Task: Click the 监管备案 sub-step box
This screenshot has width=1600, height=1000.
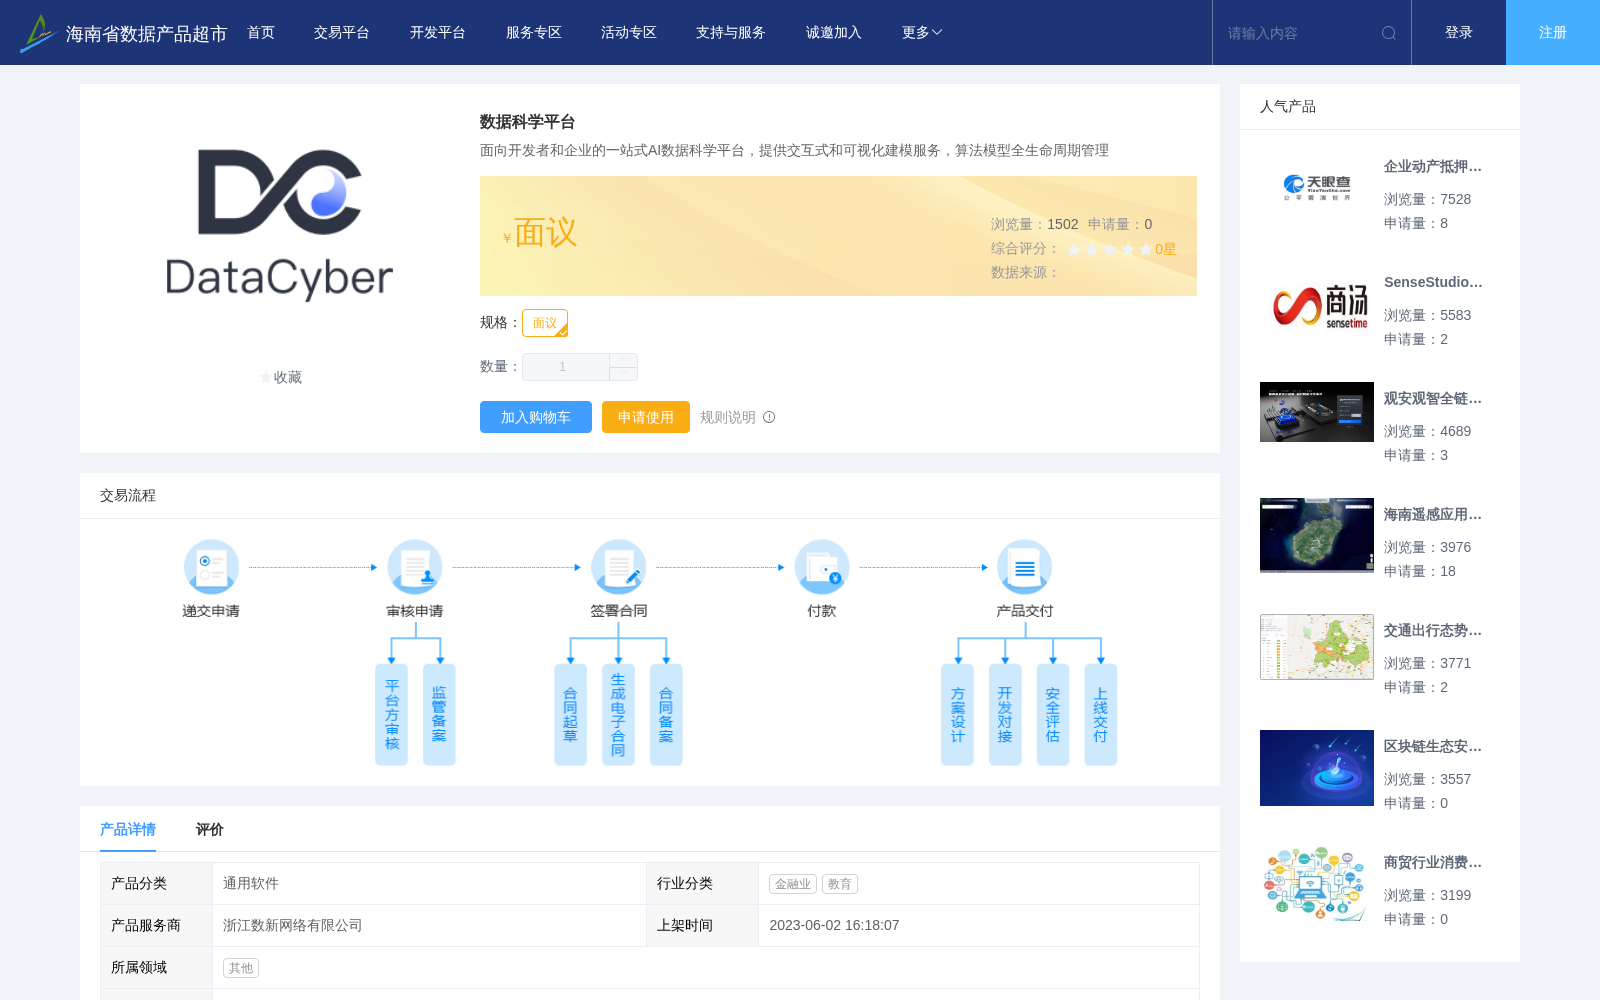Action: point(439,715)
